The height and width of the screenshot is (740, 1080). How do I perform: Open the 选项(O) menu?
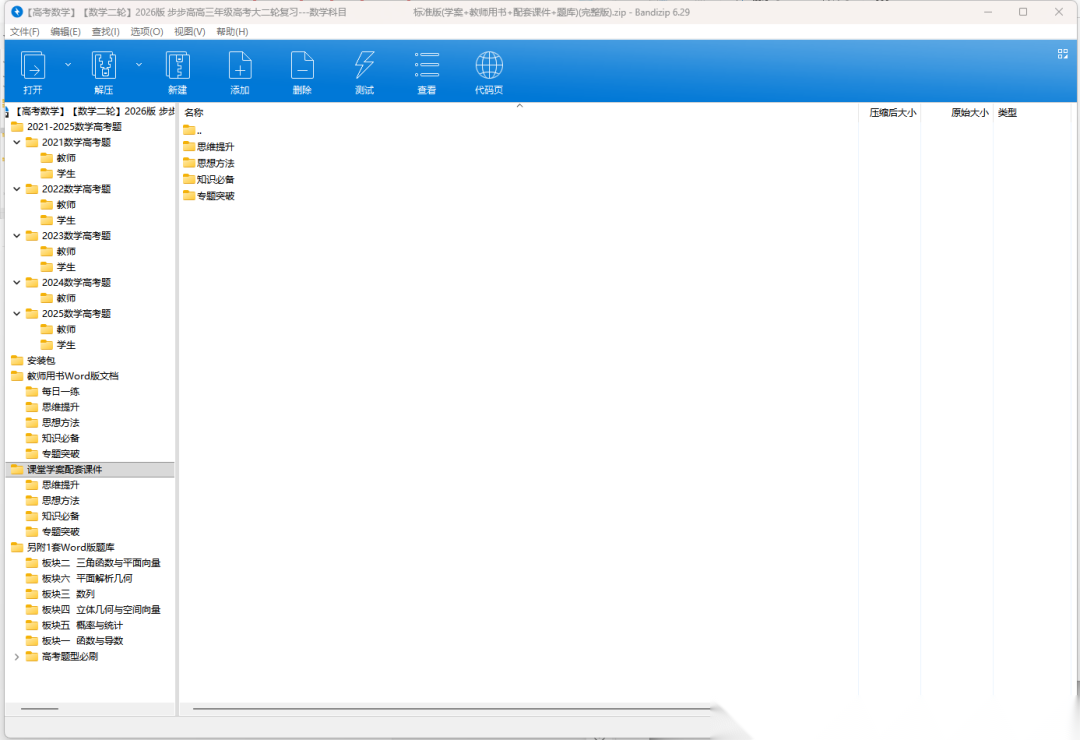pos(147,32)
